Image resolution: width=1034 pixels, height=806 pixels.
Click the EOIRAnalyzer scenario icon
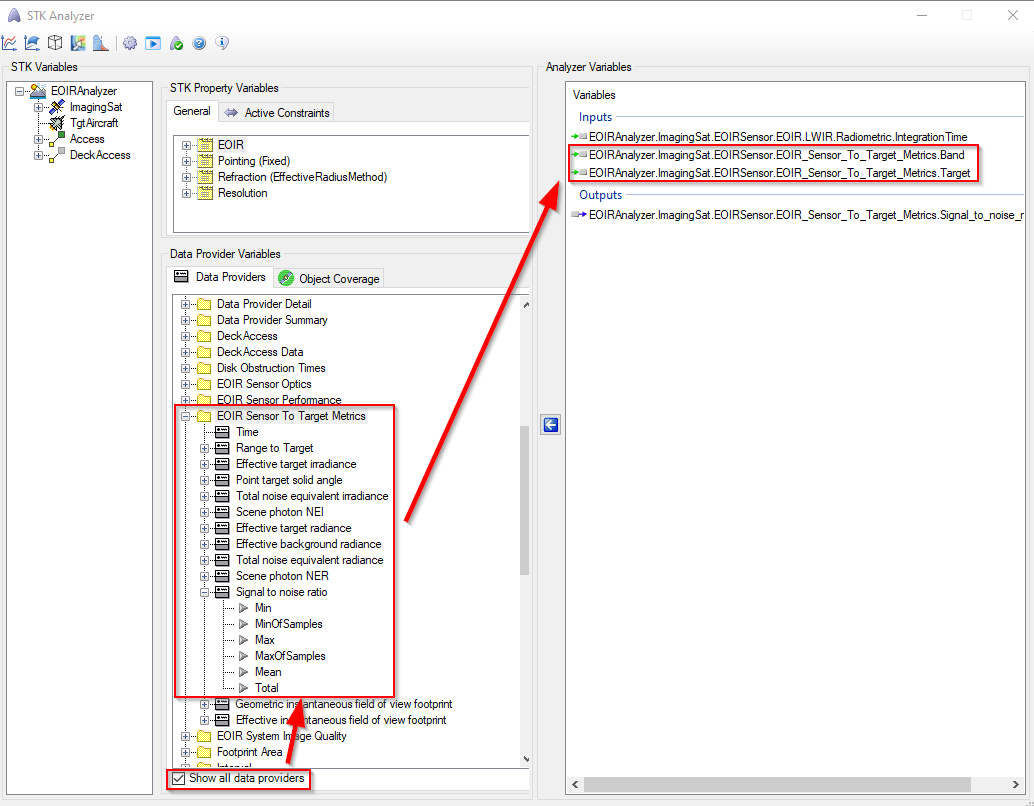(x=38, y=91)
